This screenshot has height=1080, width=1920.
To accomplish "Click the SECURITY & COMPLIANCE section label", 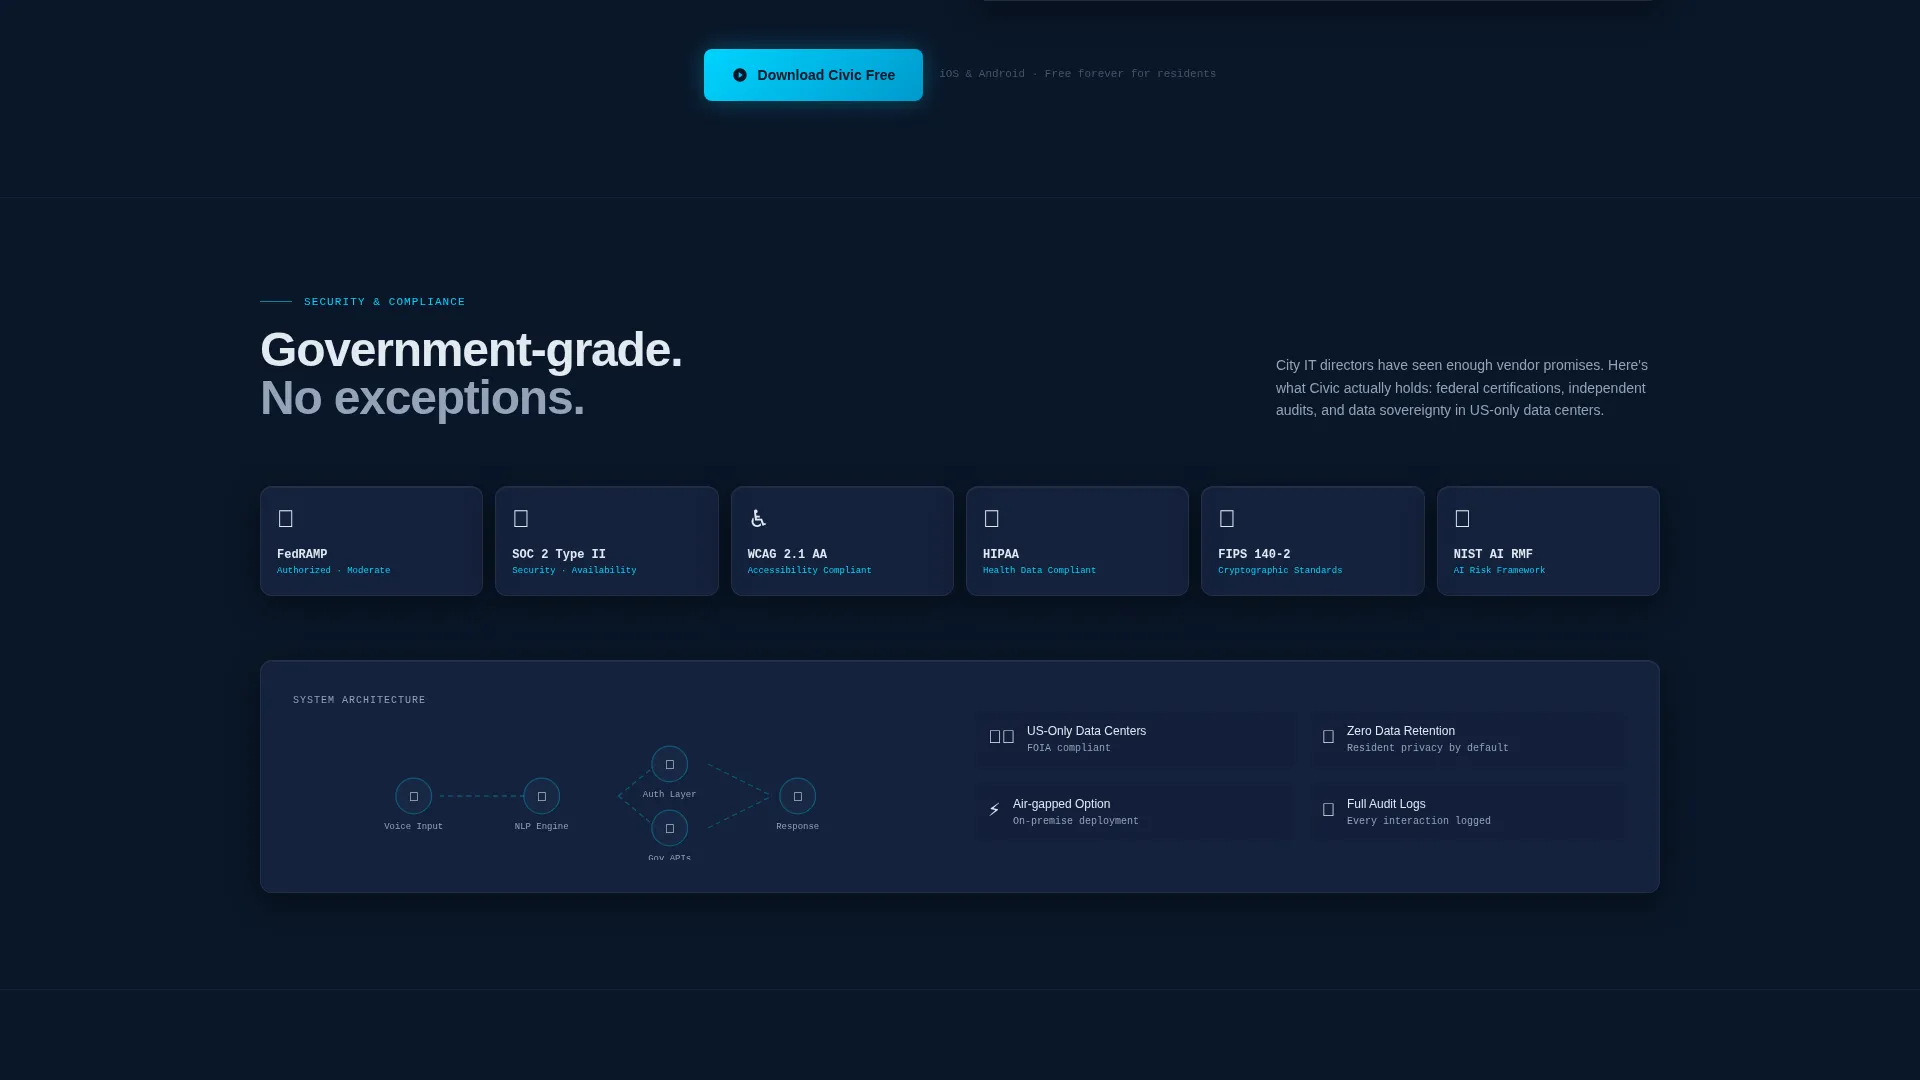I will [x=385, y=302].
